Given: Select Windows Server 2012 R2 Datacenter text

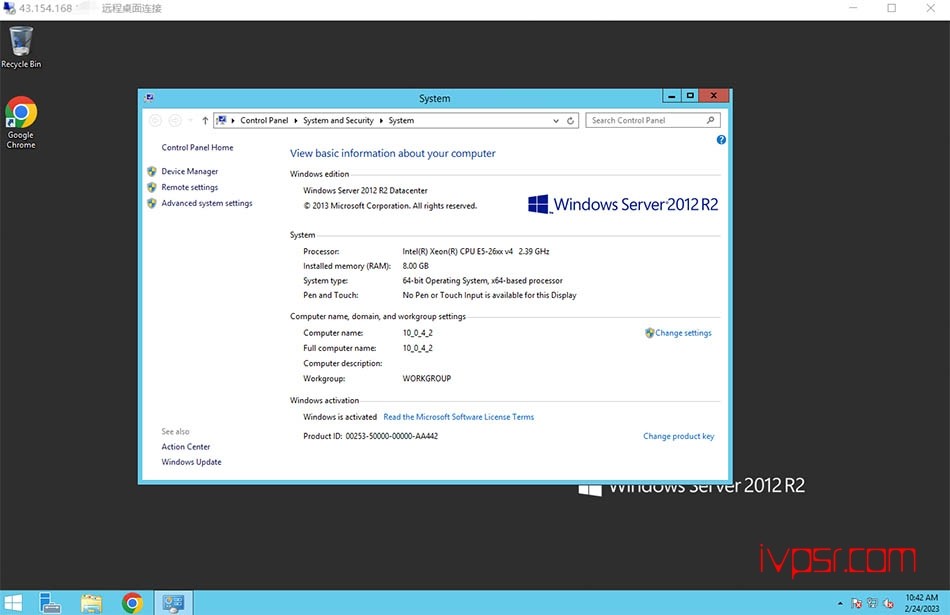Looking at the screenshot, I should coord(365,190).
